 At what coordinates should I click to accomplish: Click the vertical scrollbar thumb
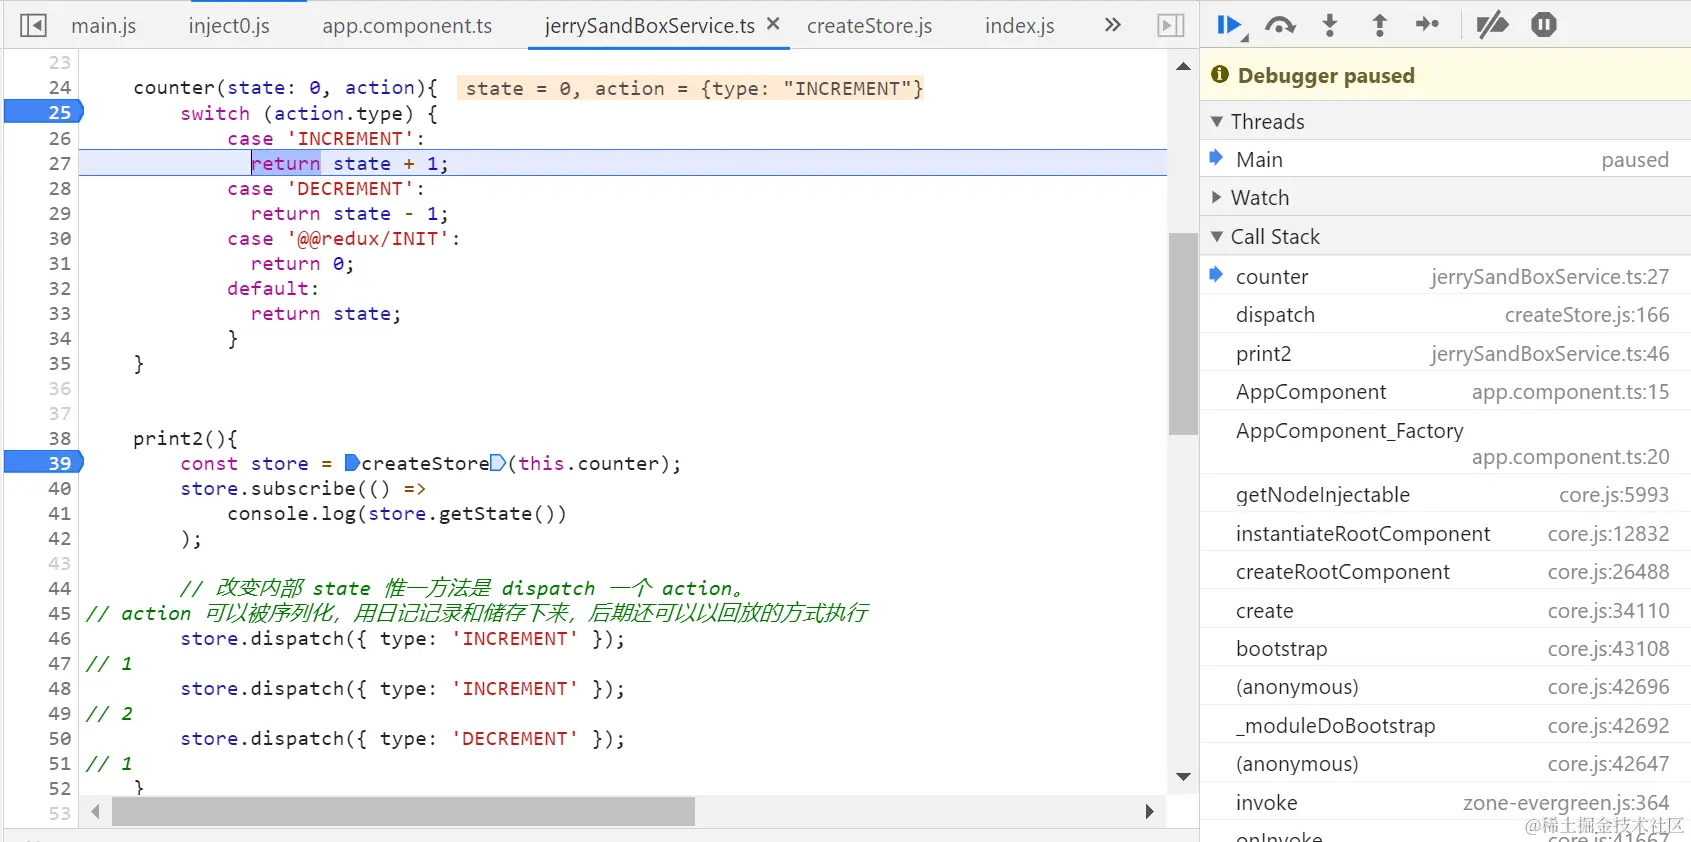click(1183, 334)
